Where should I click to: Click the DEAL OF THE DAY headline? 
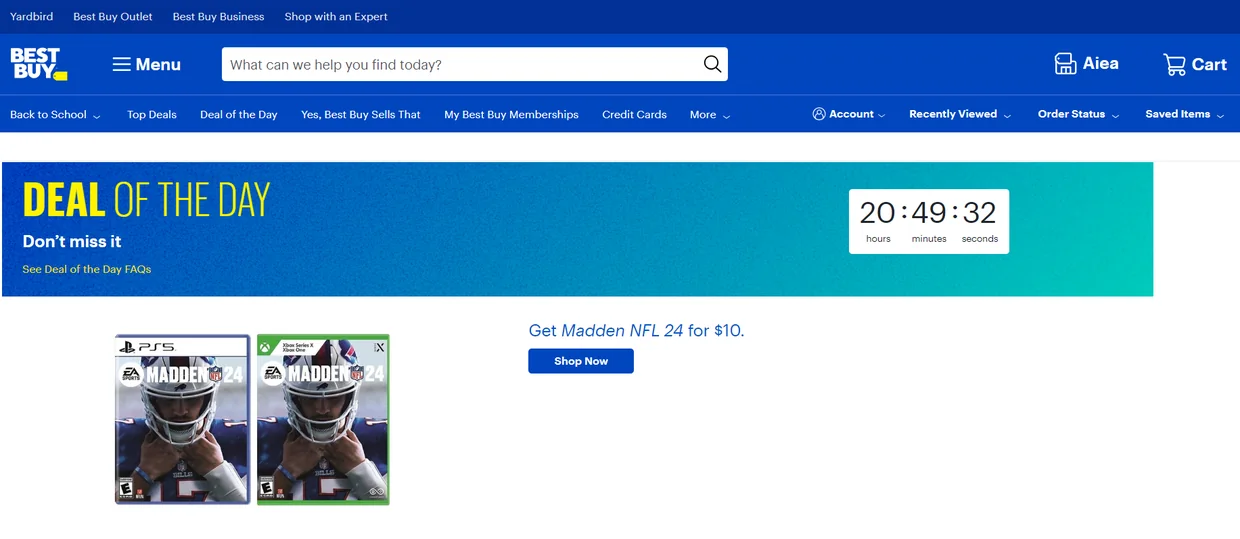[146, 200]
